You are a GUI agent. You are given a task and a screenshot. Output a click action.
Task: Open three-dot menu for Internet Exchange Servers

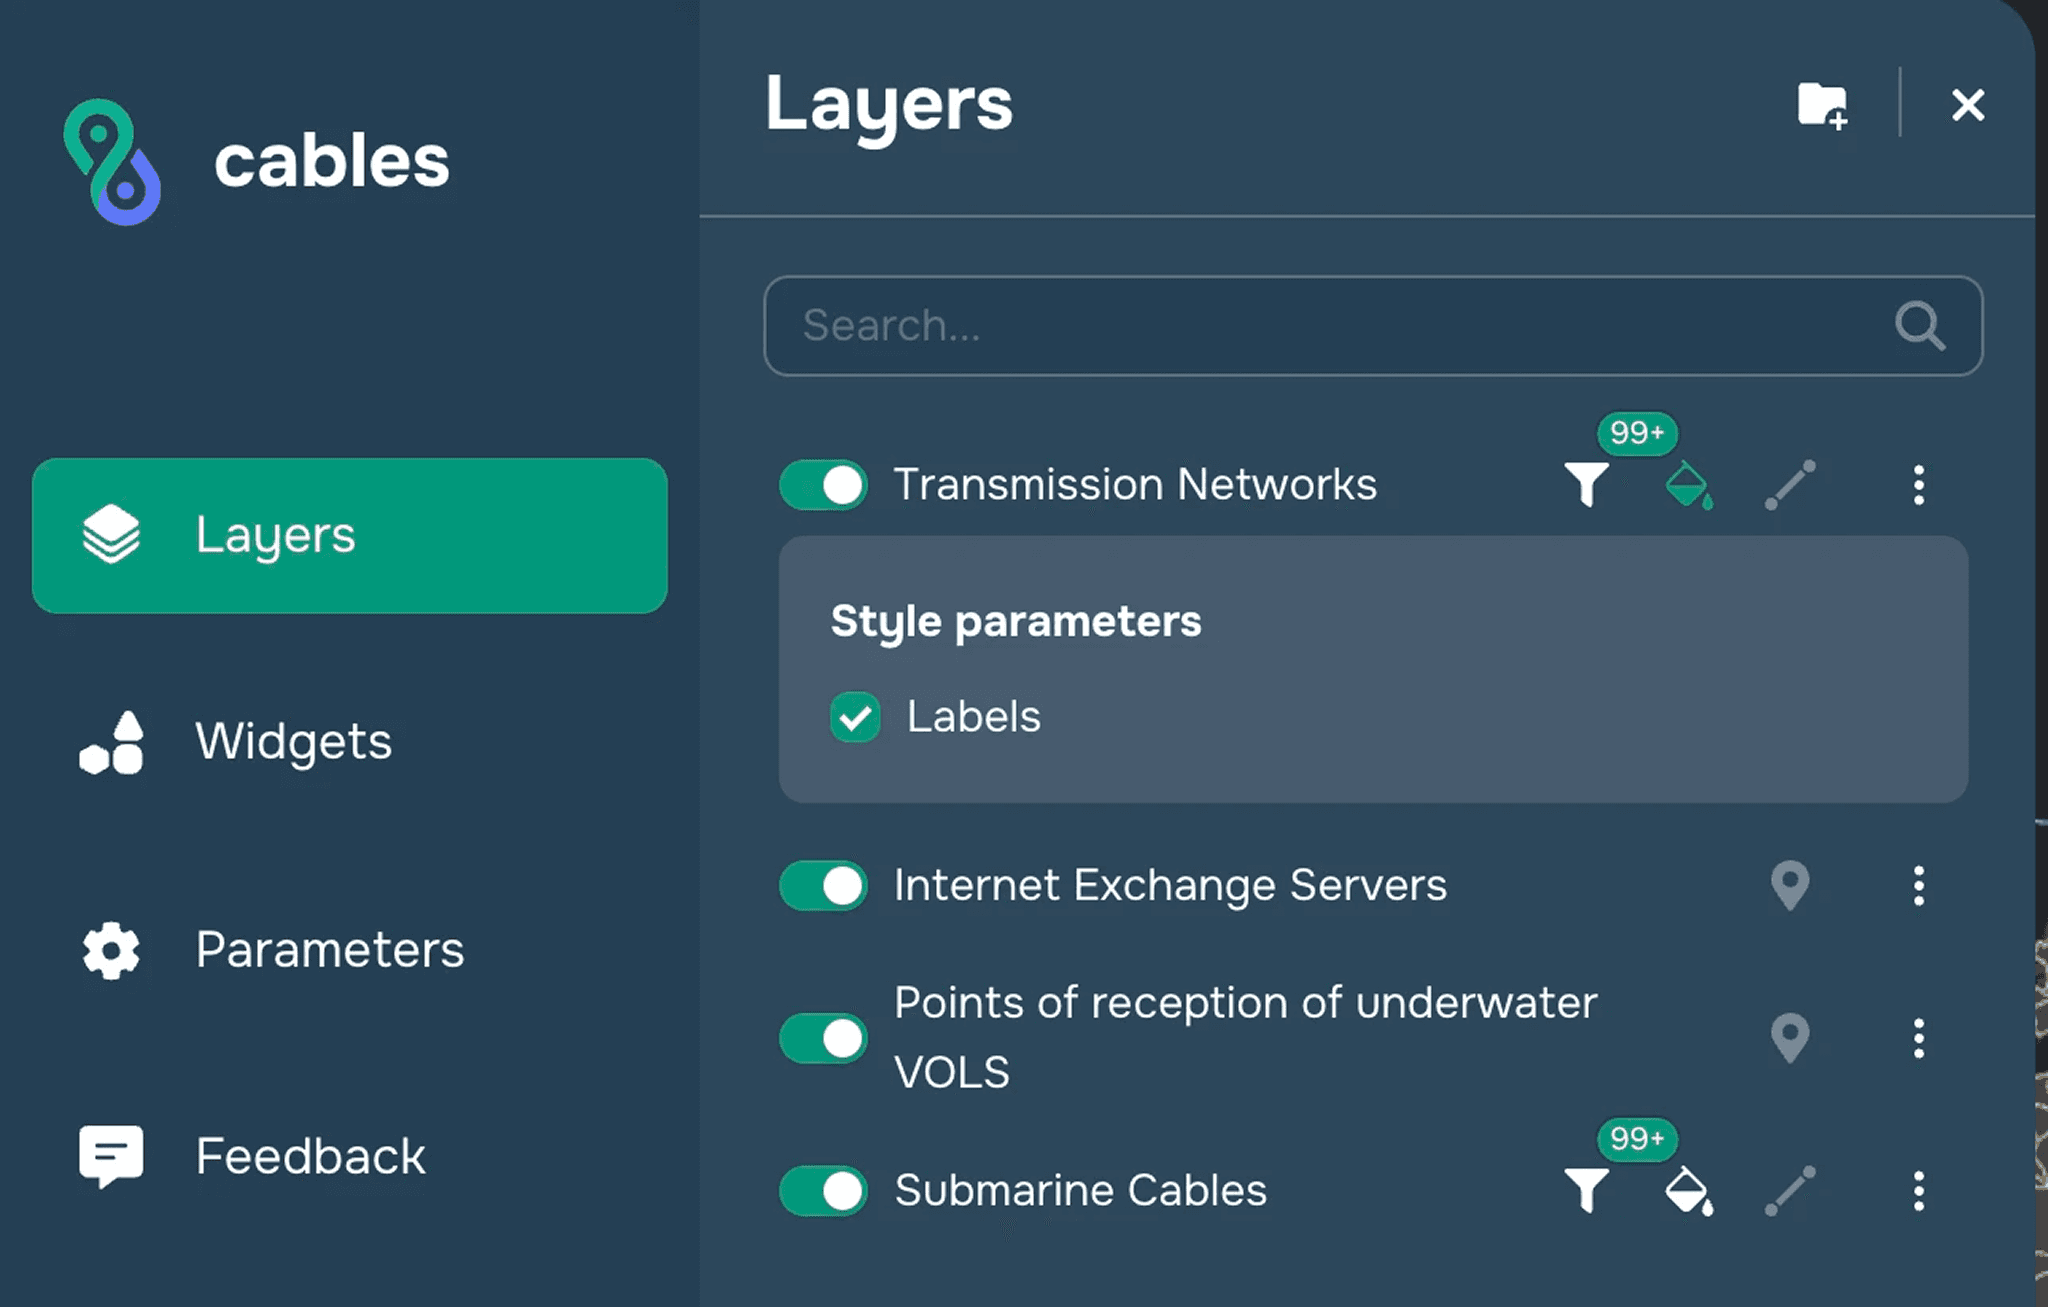click(x=1918, y=886)
